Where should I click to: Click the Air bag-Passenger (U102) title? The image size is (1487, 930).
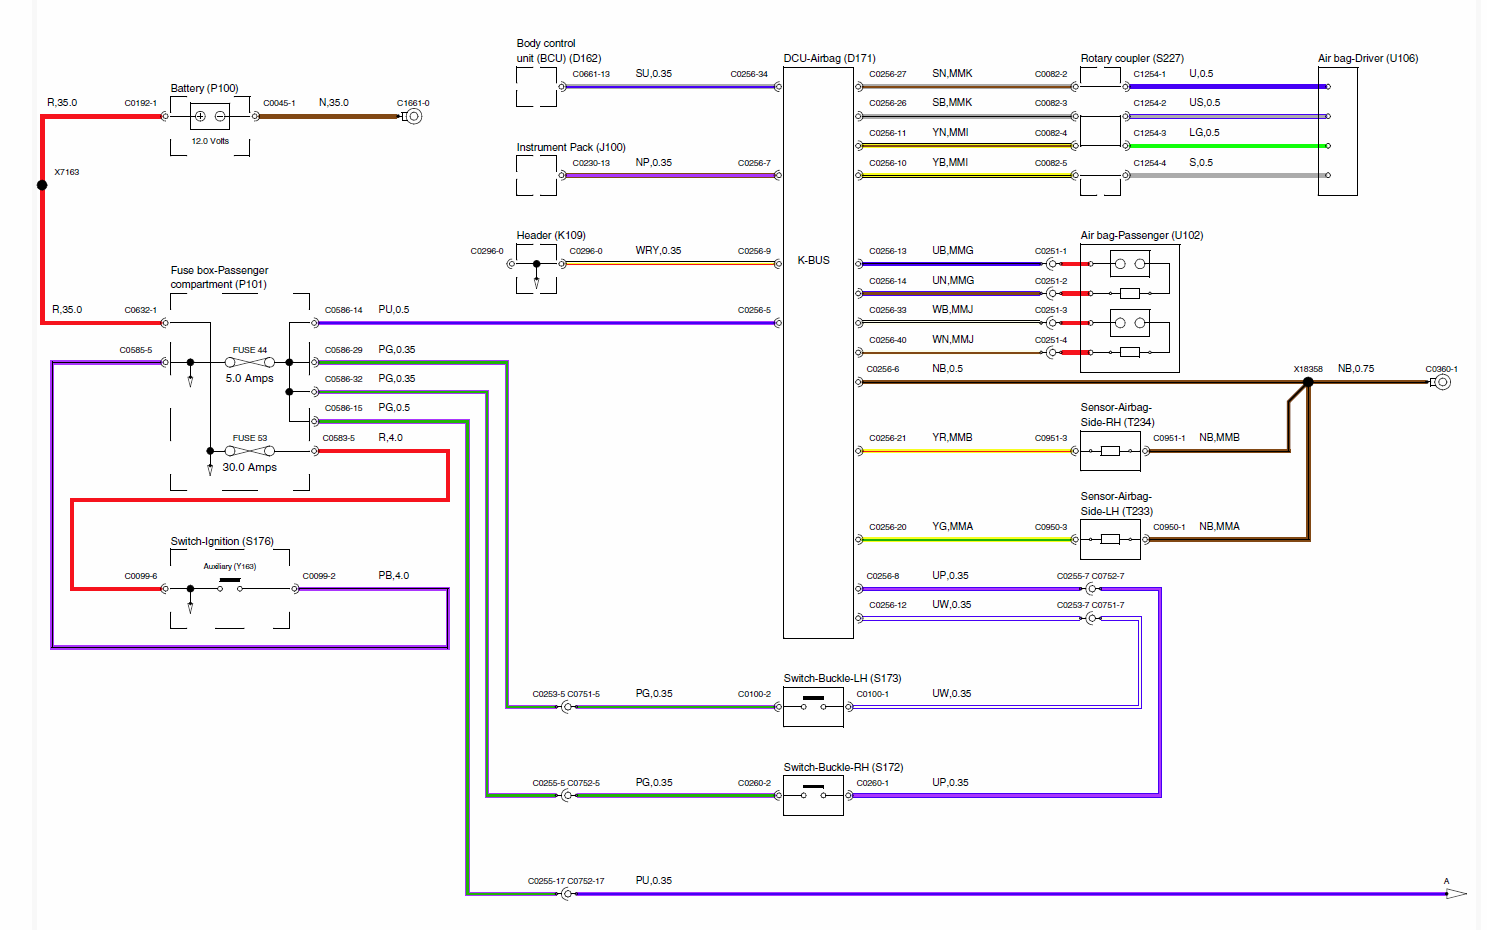click(1142, 235)
